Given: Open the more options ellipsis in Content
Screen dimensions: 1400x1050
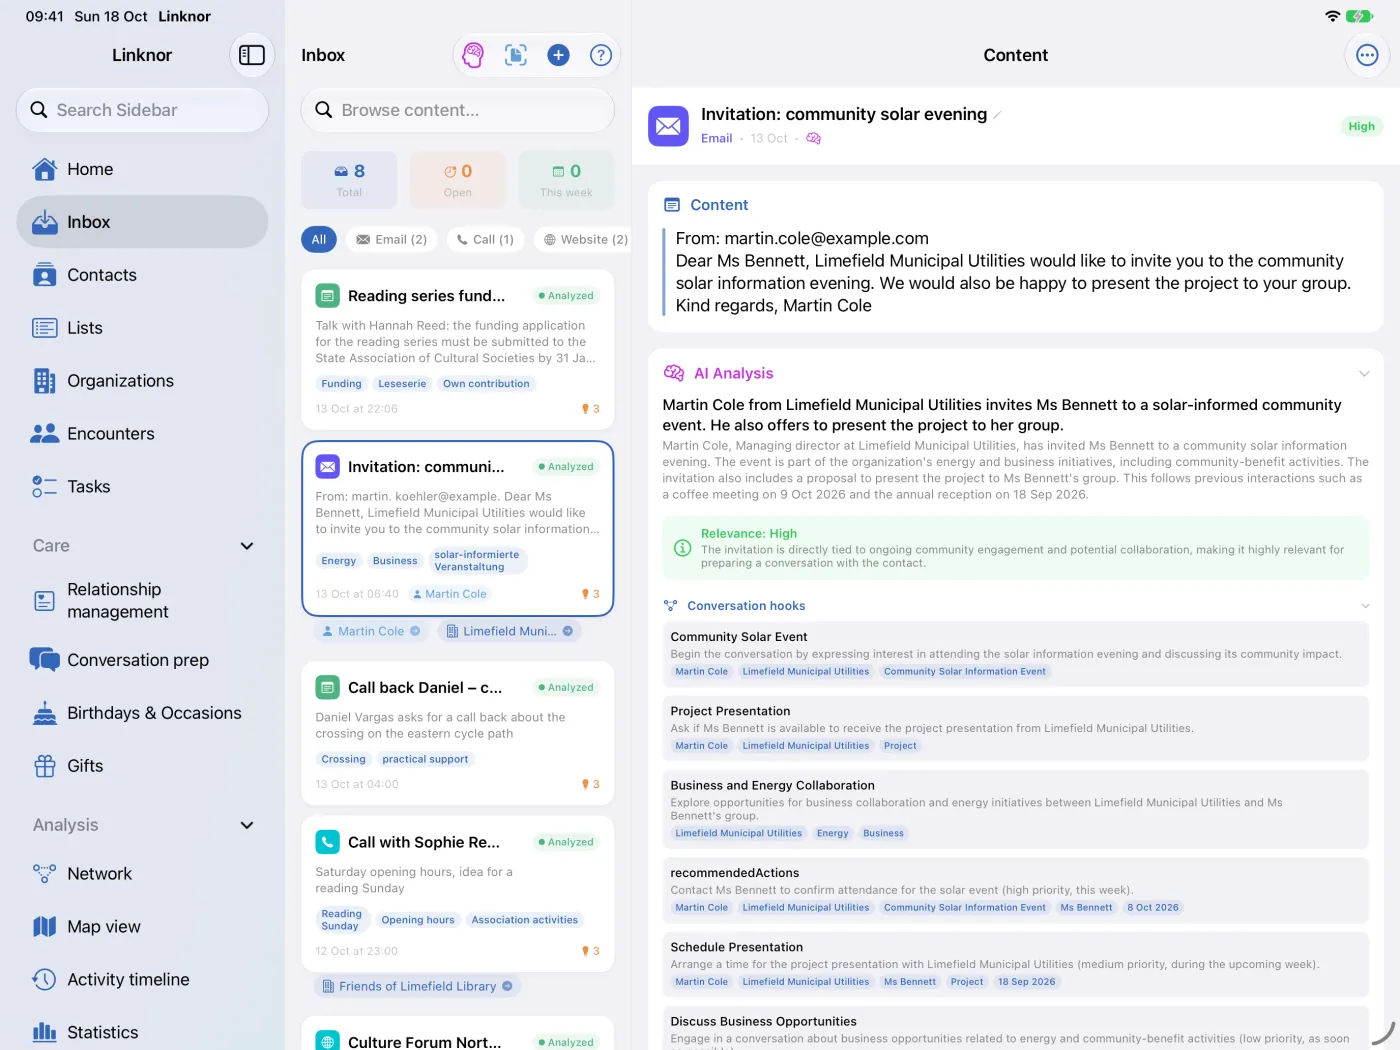Looking at the screenshot, I should click(x=1367, y=55).
